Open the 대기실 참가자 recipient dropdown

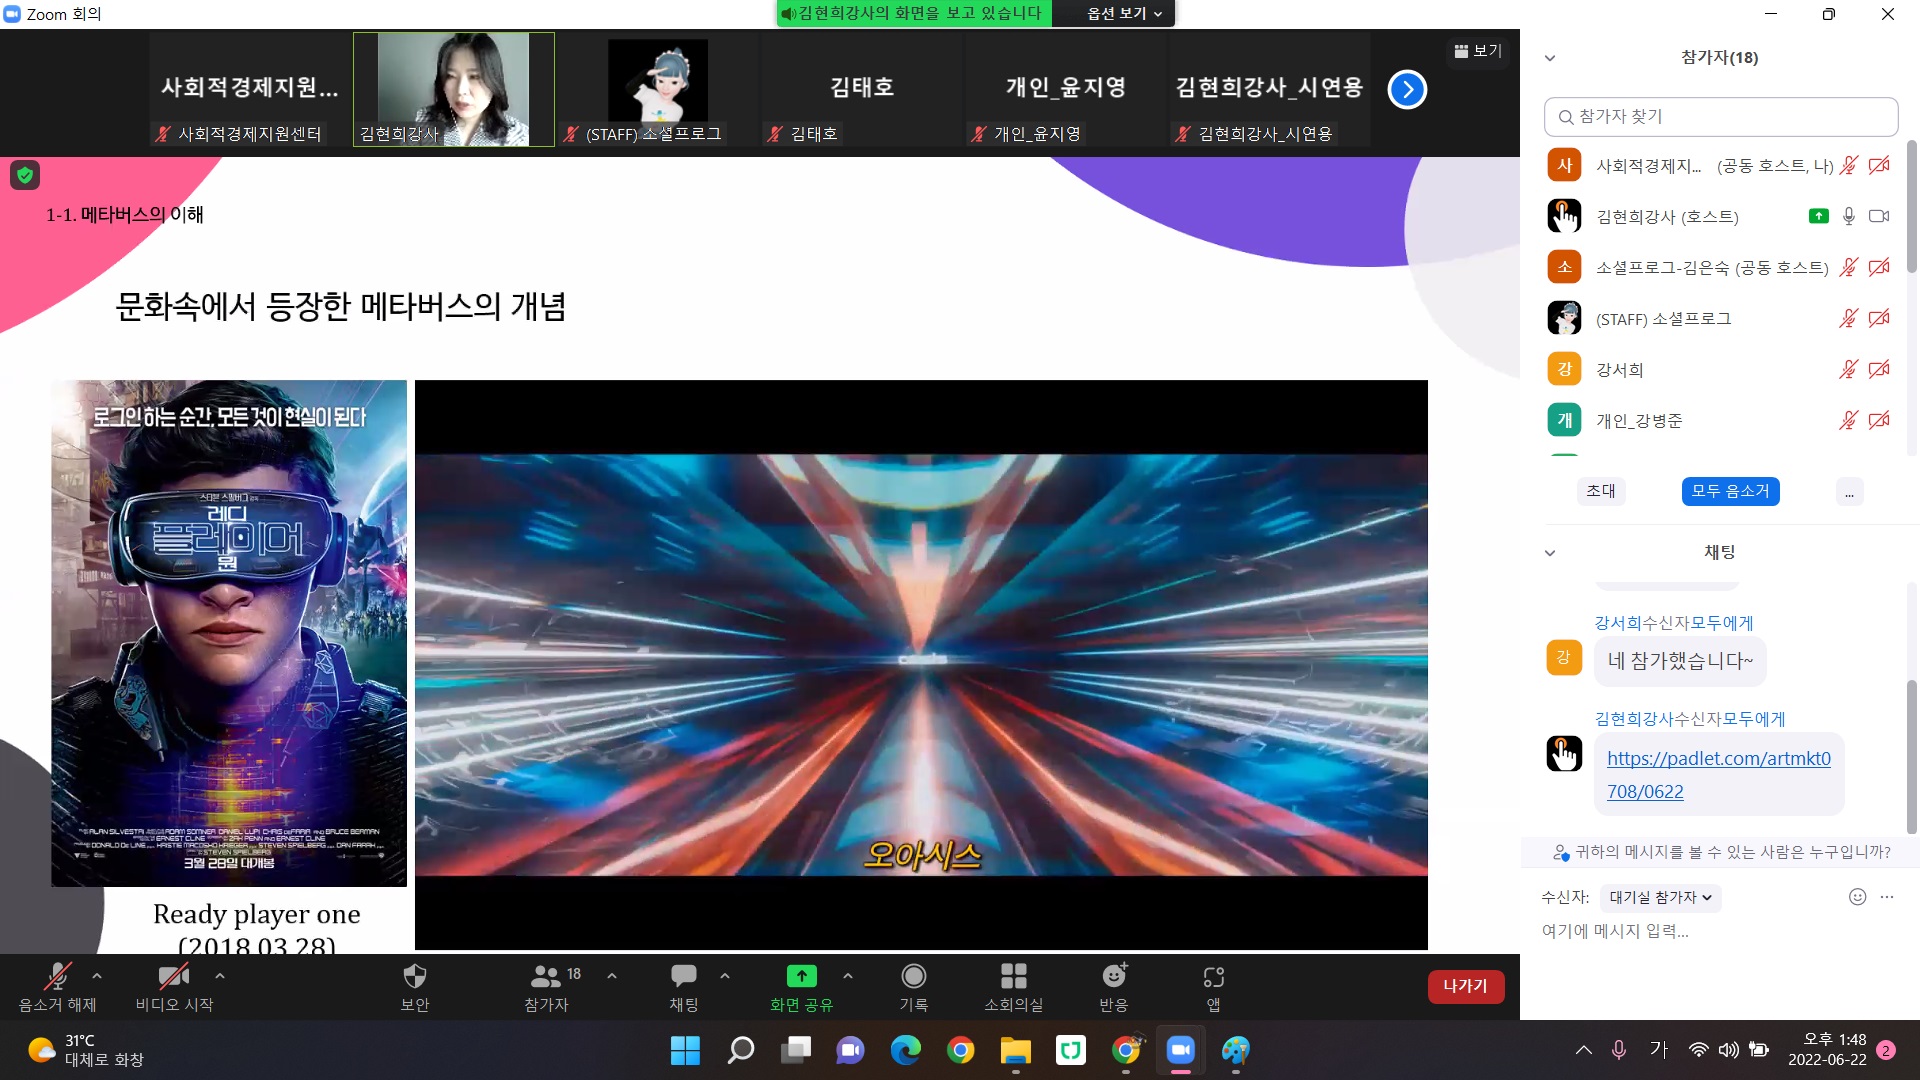pyautogui.click(x=1660, y=898)
